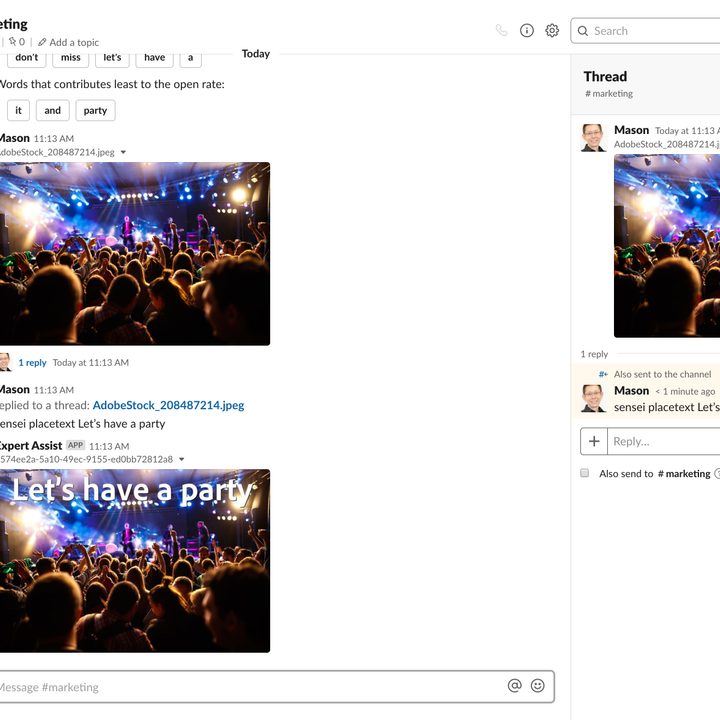Start a call with the phone icon
Viewport: 720px width, 720px height.
pyautogui.click(x=502, y=31)
